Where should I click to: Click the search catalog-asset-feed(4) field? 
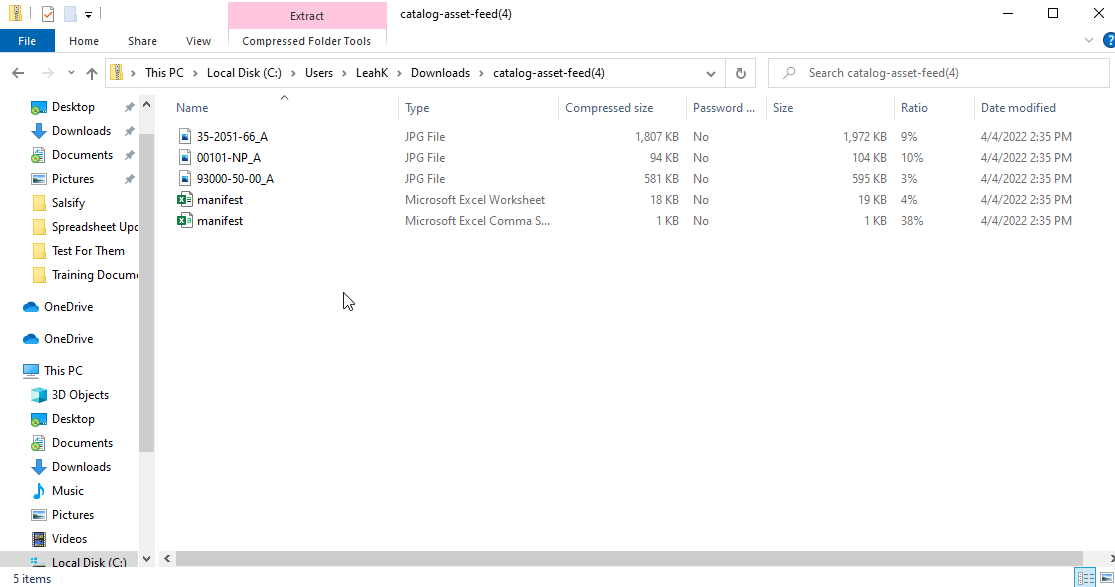(939, 73)
